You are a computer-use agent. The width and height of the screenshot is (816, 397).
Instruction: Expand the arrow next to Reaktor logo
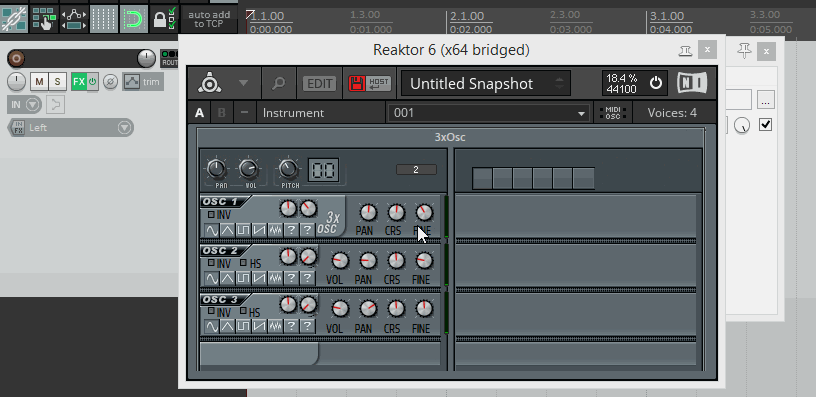243,83
